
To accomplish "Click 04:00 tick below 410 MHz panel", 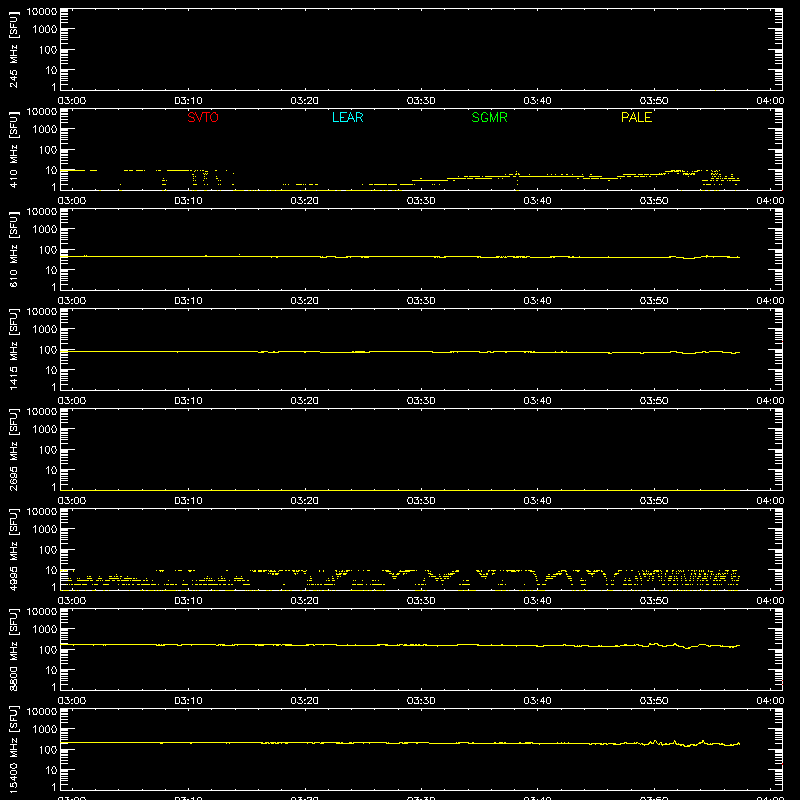I will pyautogui.click(x=770, y=201).
